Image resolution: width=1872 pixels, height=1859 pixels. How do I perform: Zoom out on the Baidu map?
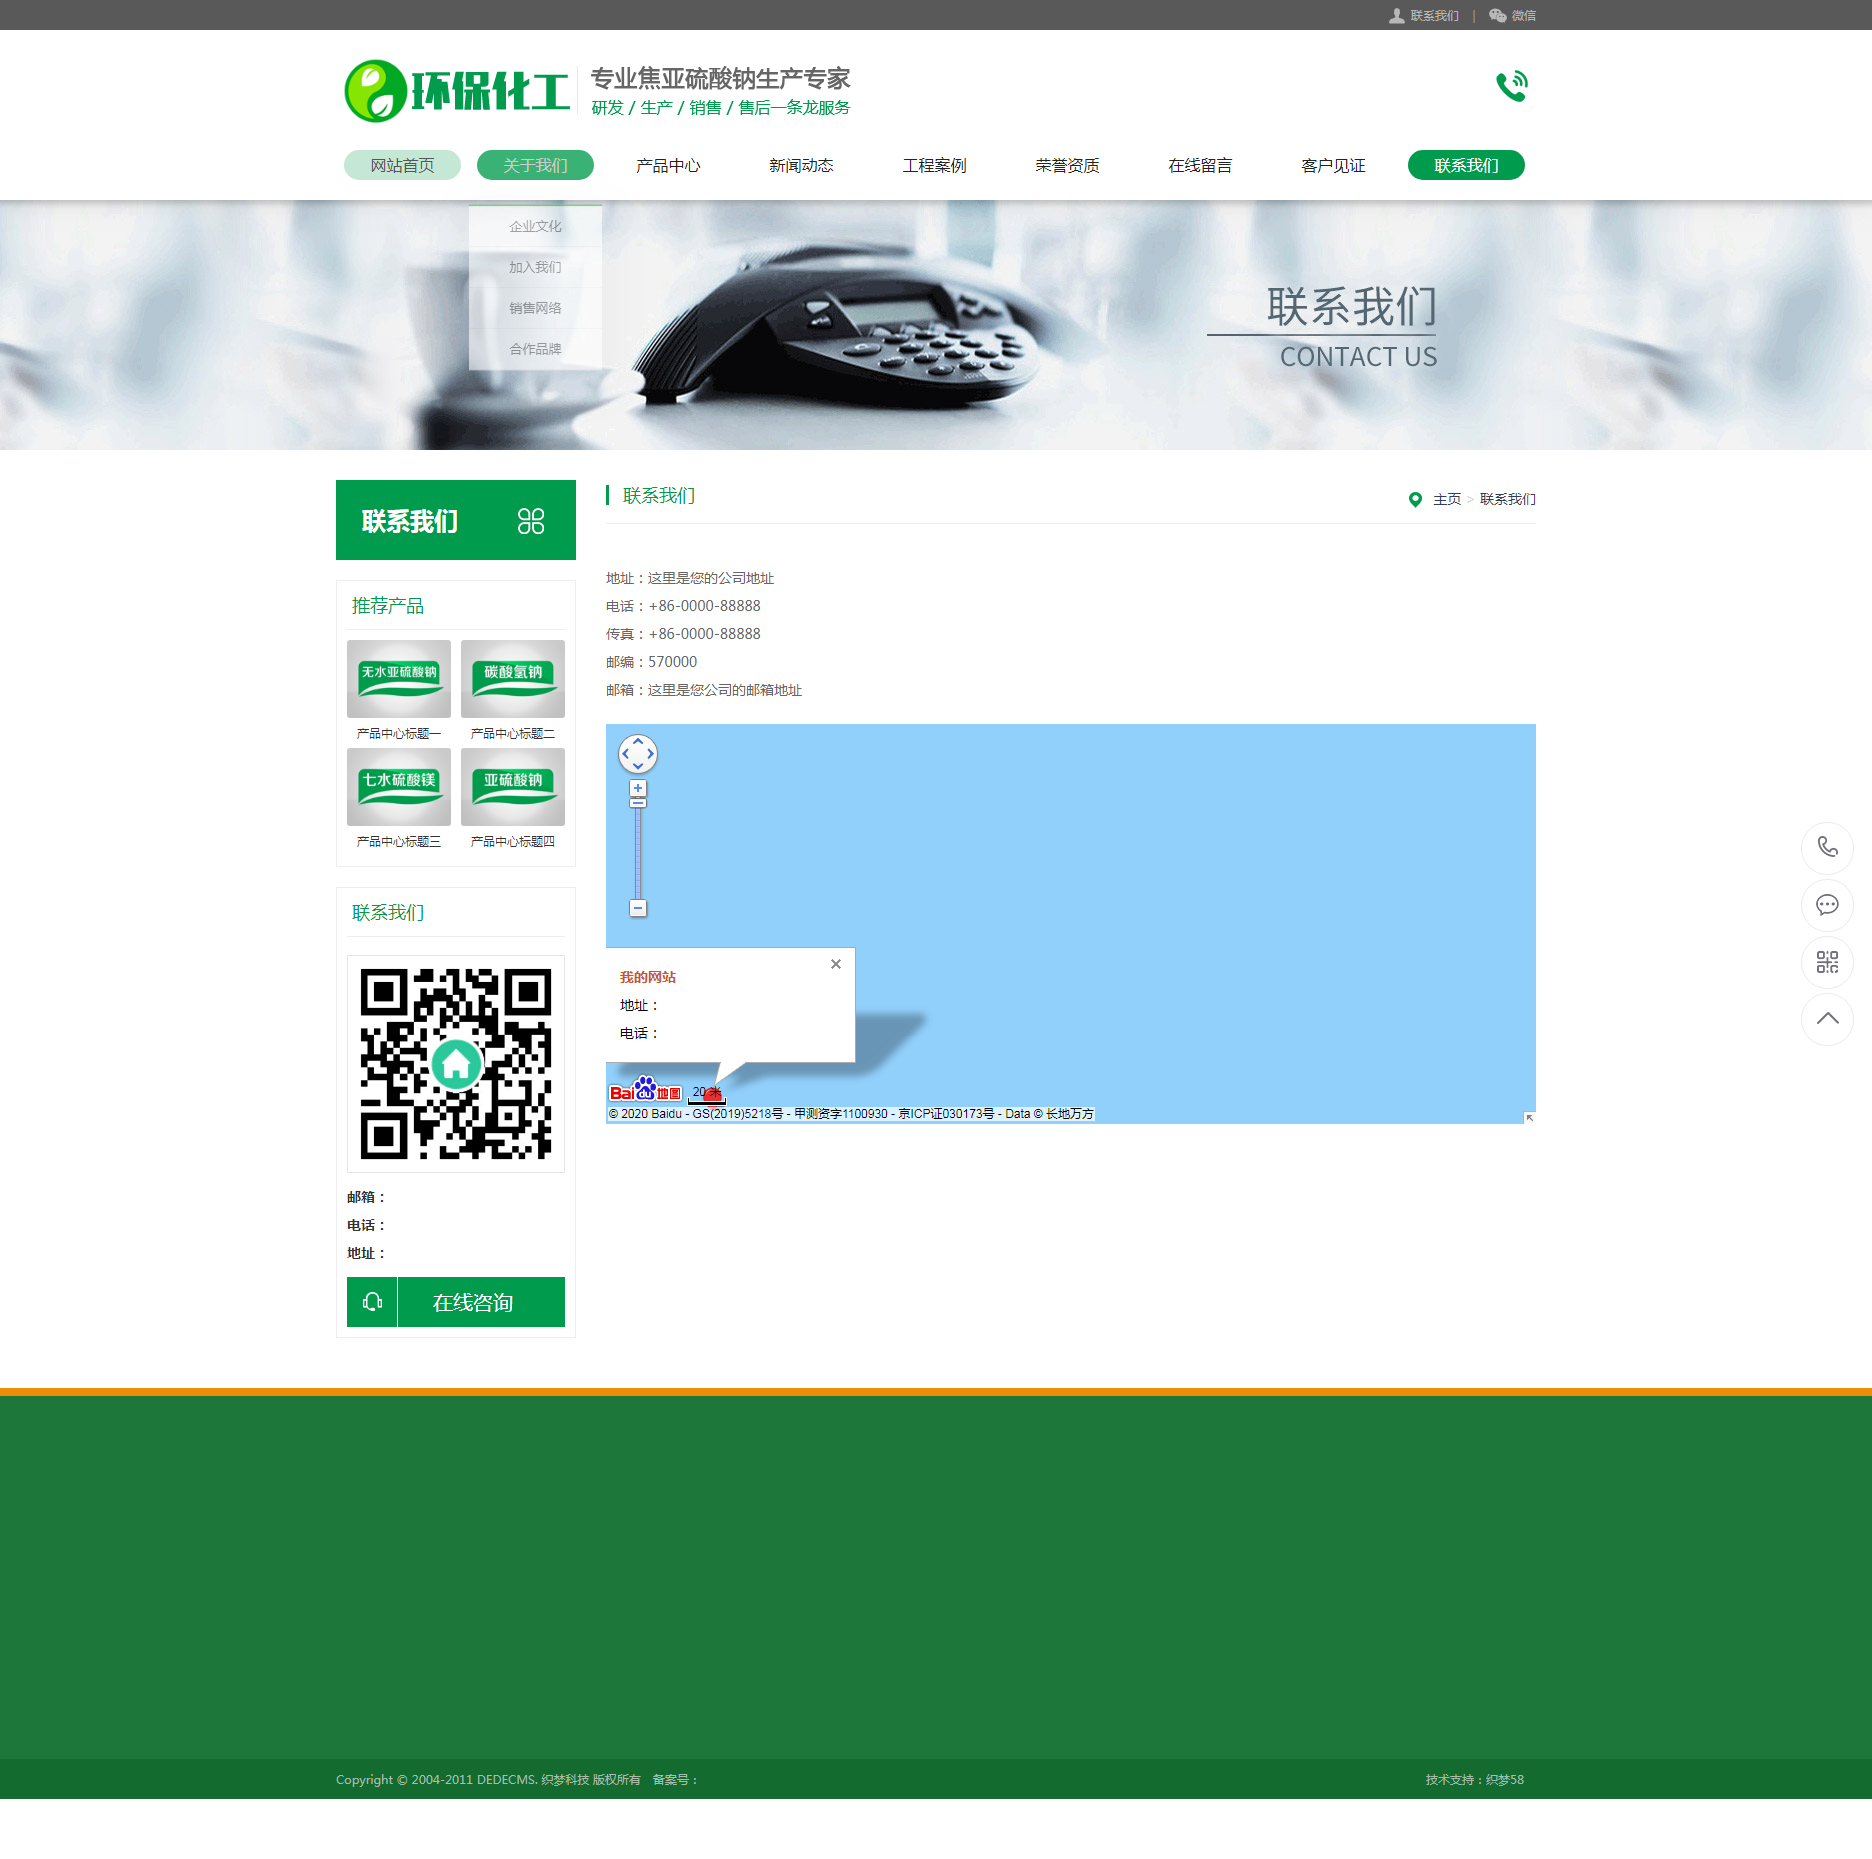coord(638,908)
